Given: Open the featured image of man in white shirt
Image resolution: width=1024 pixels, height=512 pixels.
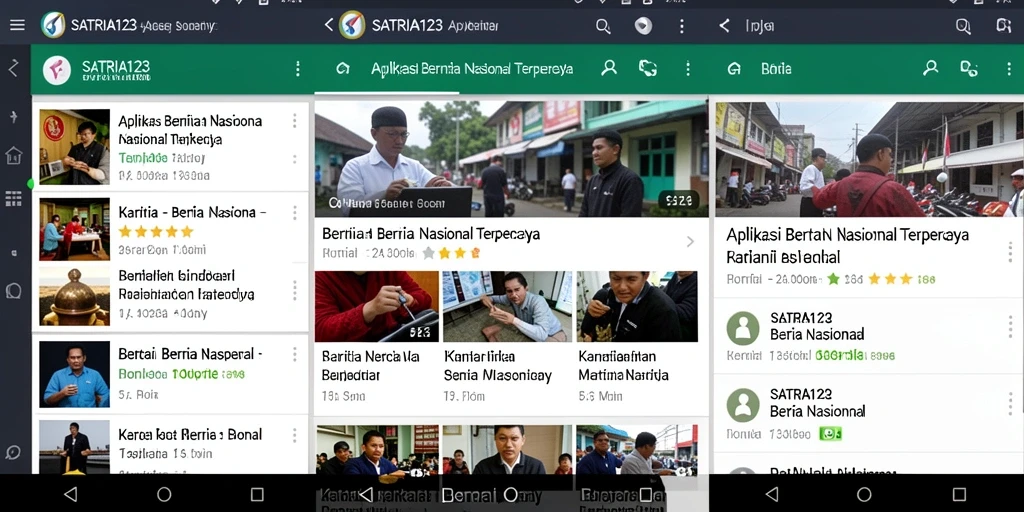Looking at the screenshot, I should pos(511,159).
